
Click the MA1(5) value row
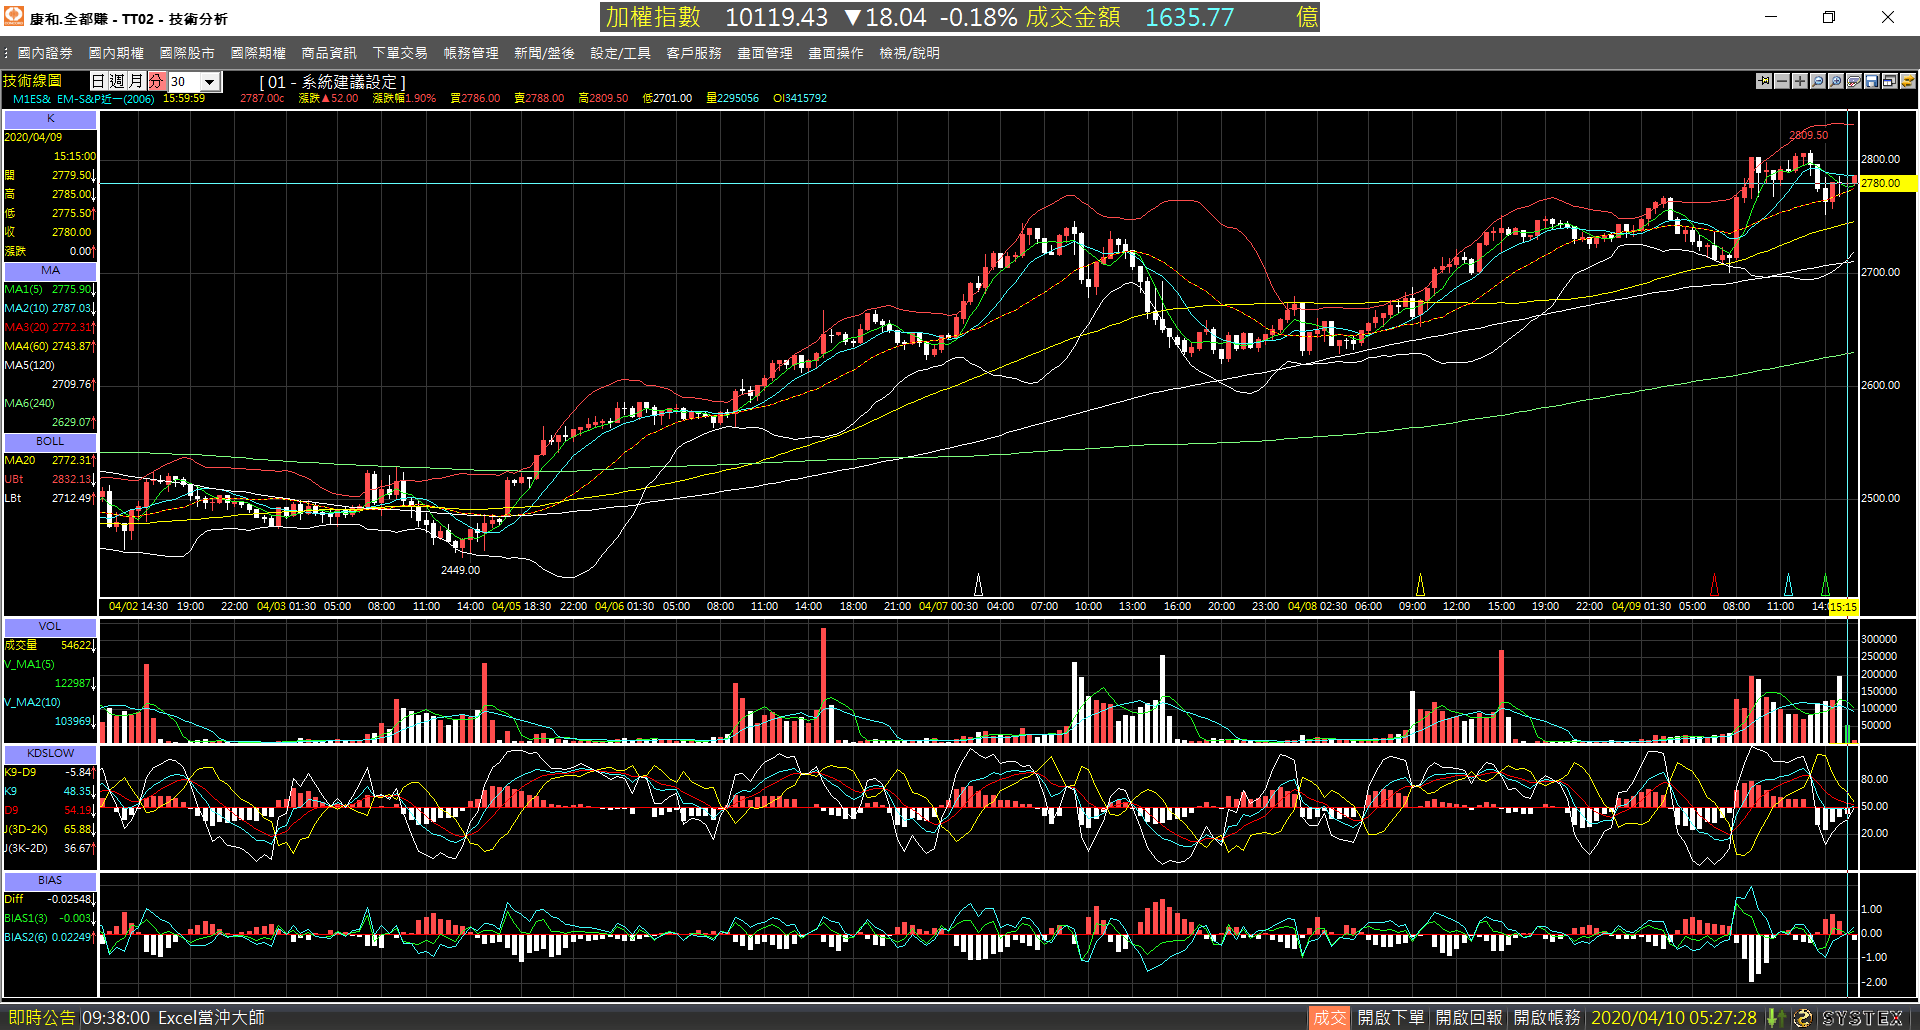49,290
